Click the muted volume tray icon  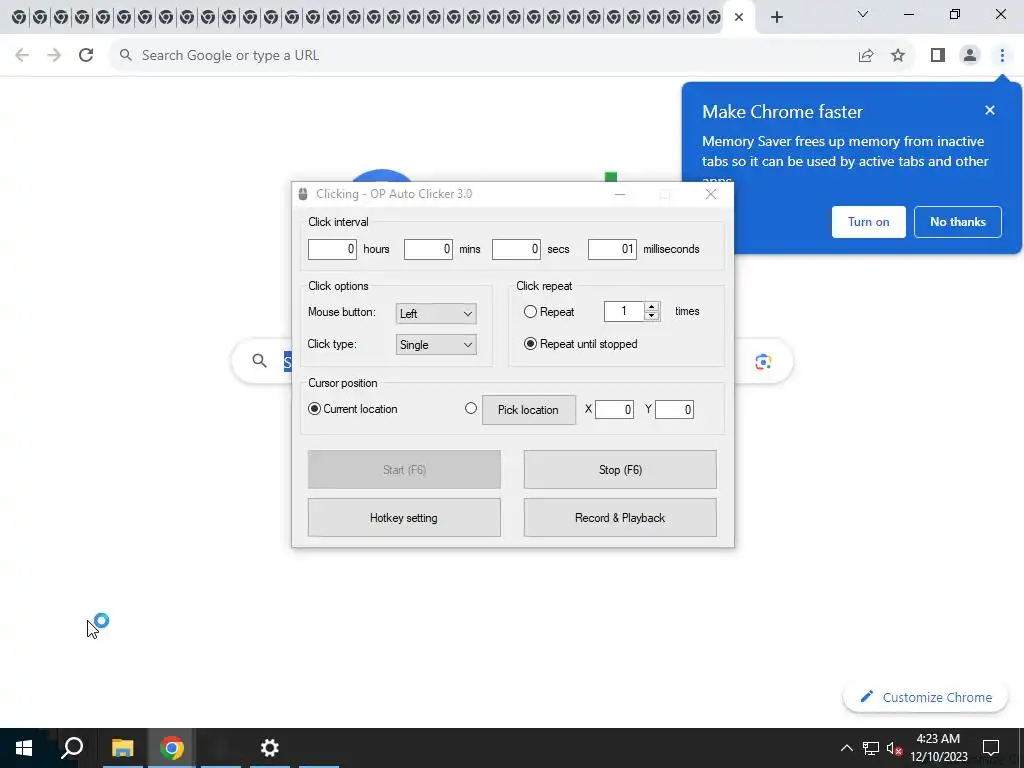pos(894,748)
